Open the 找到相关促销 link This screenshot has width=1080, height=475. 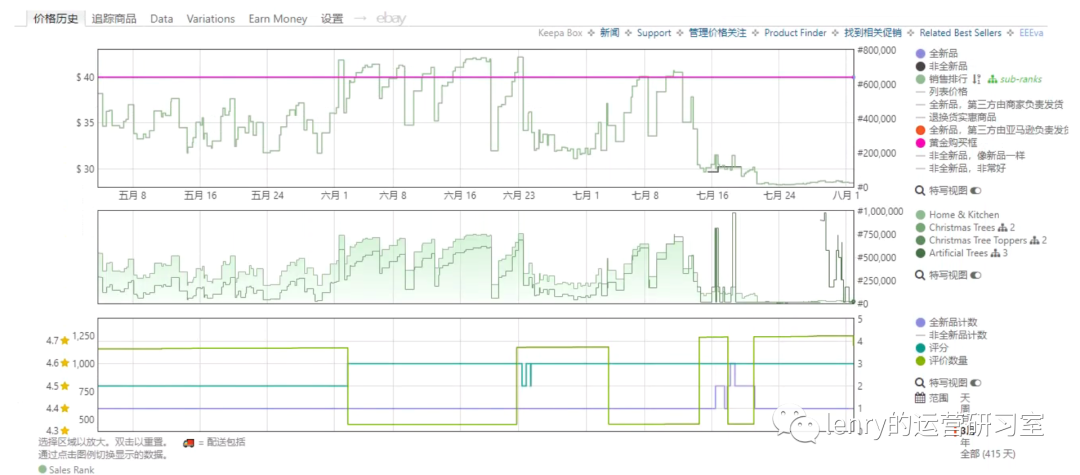point(873,33)
